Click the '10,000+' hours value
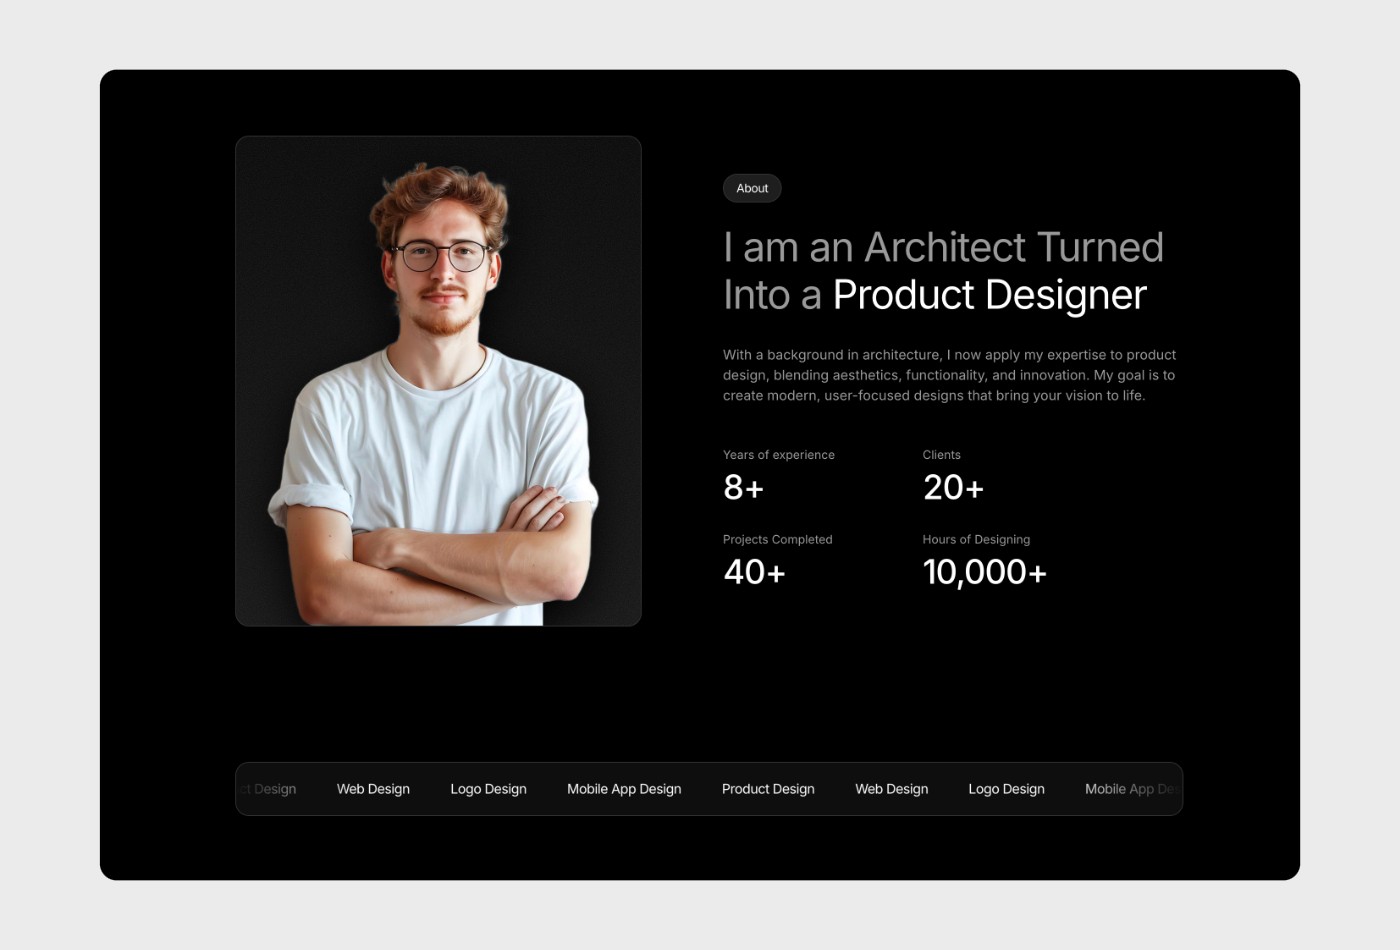Viewport: 1400px width, 950px height. coord(984,572)
